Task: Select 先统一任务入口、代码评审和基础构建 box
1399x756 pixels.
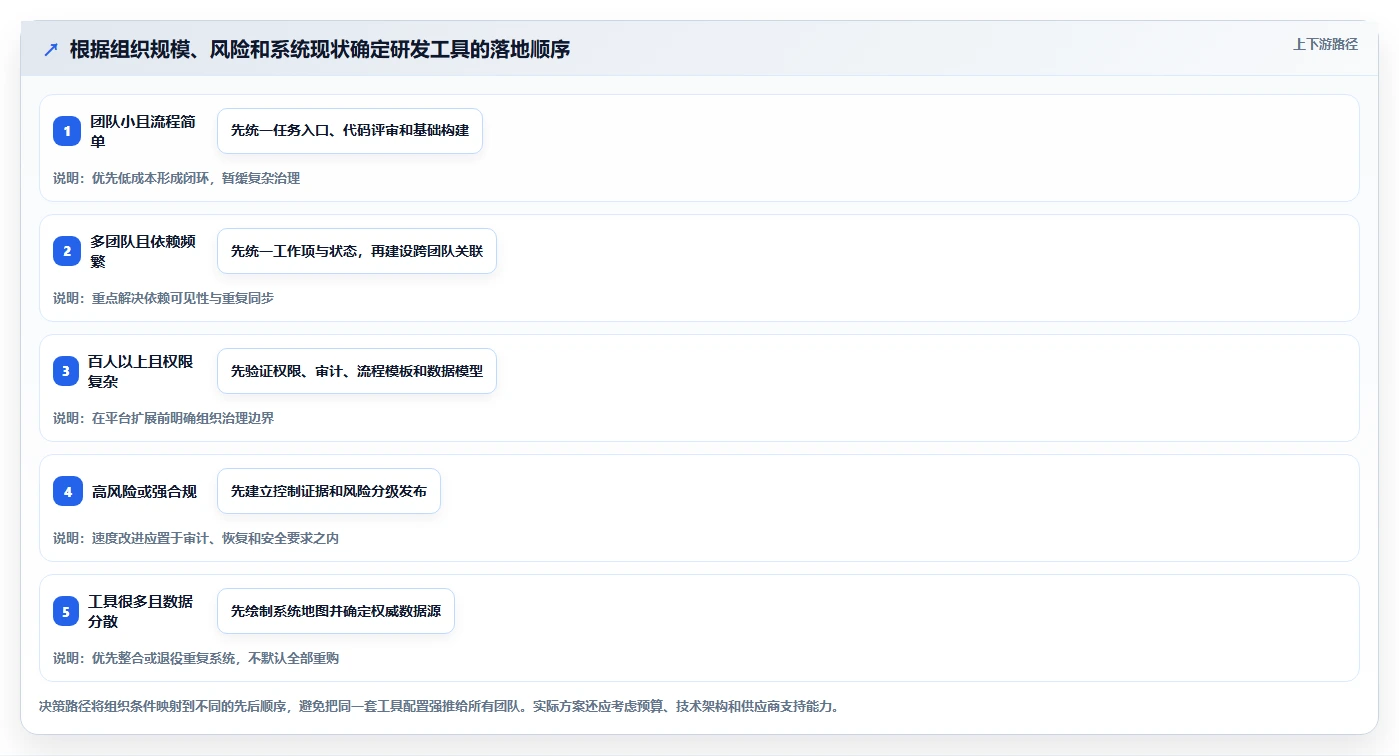Action: (350, 131)
